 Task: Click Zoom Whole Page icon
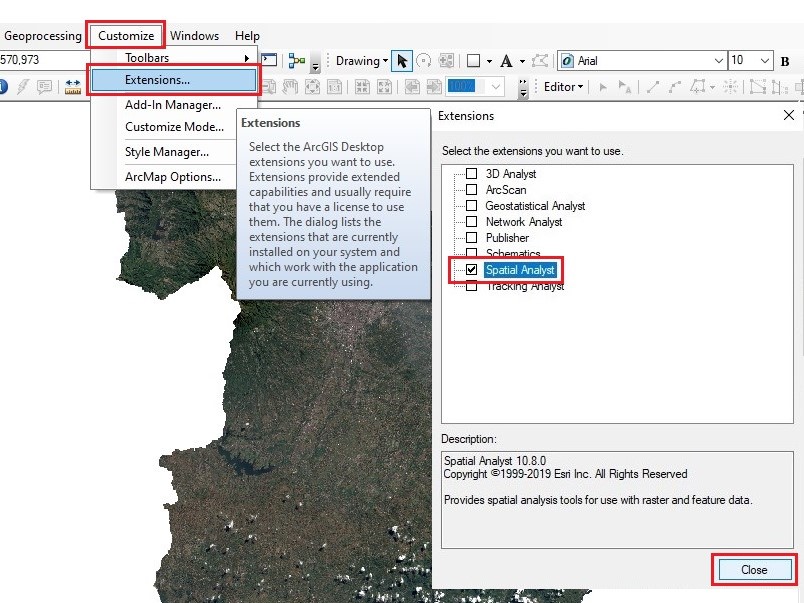pos(312,87)
